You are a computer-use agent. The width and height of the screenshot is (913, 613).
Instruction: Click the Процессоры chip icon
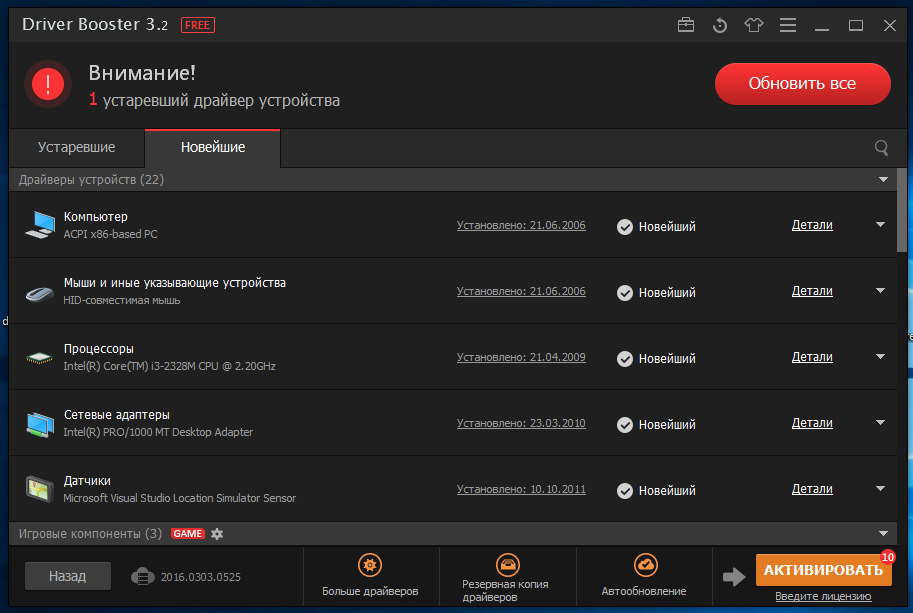tap(40, 357)
